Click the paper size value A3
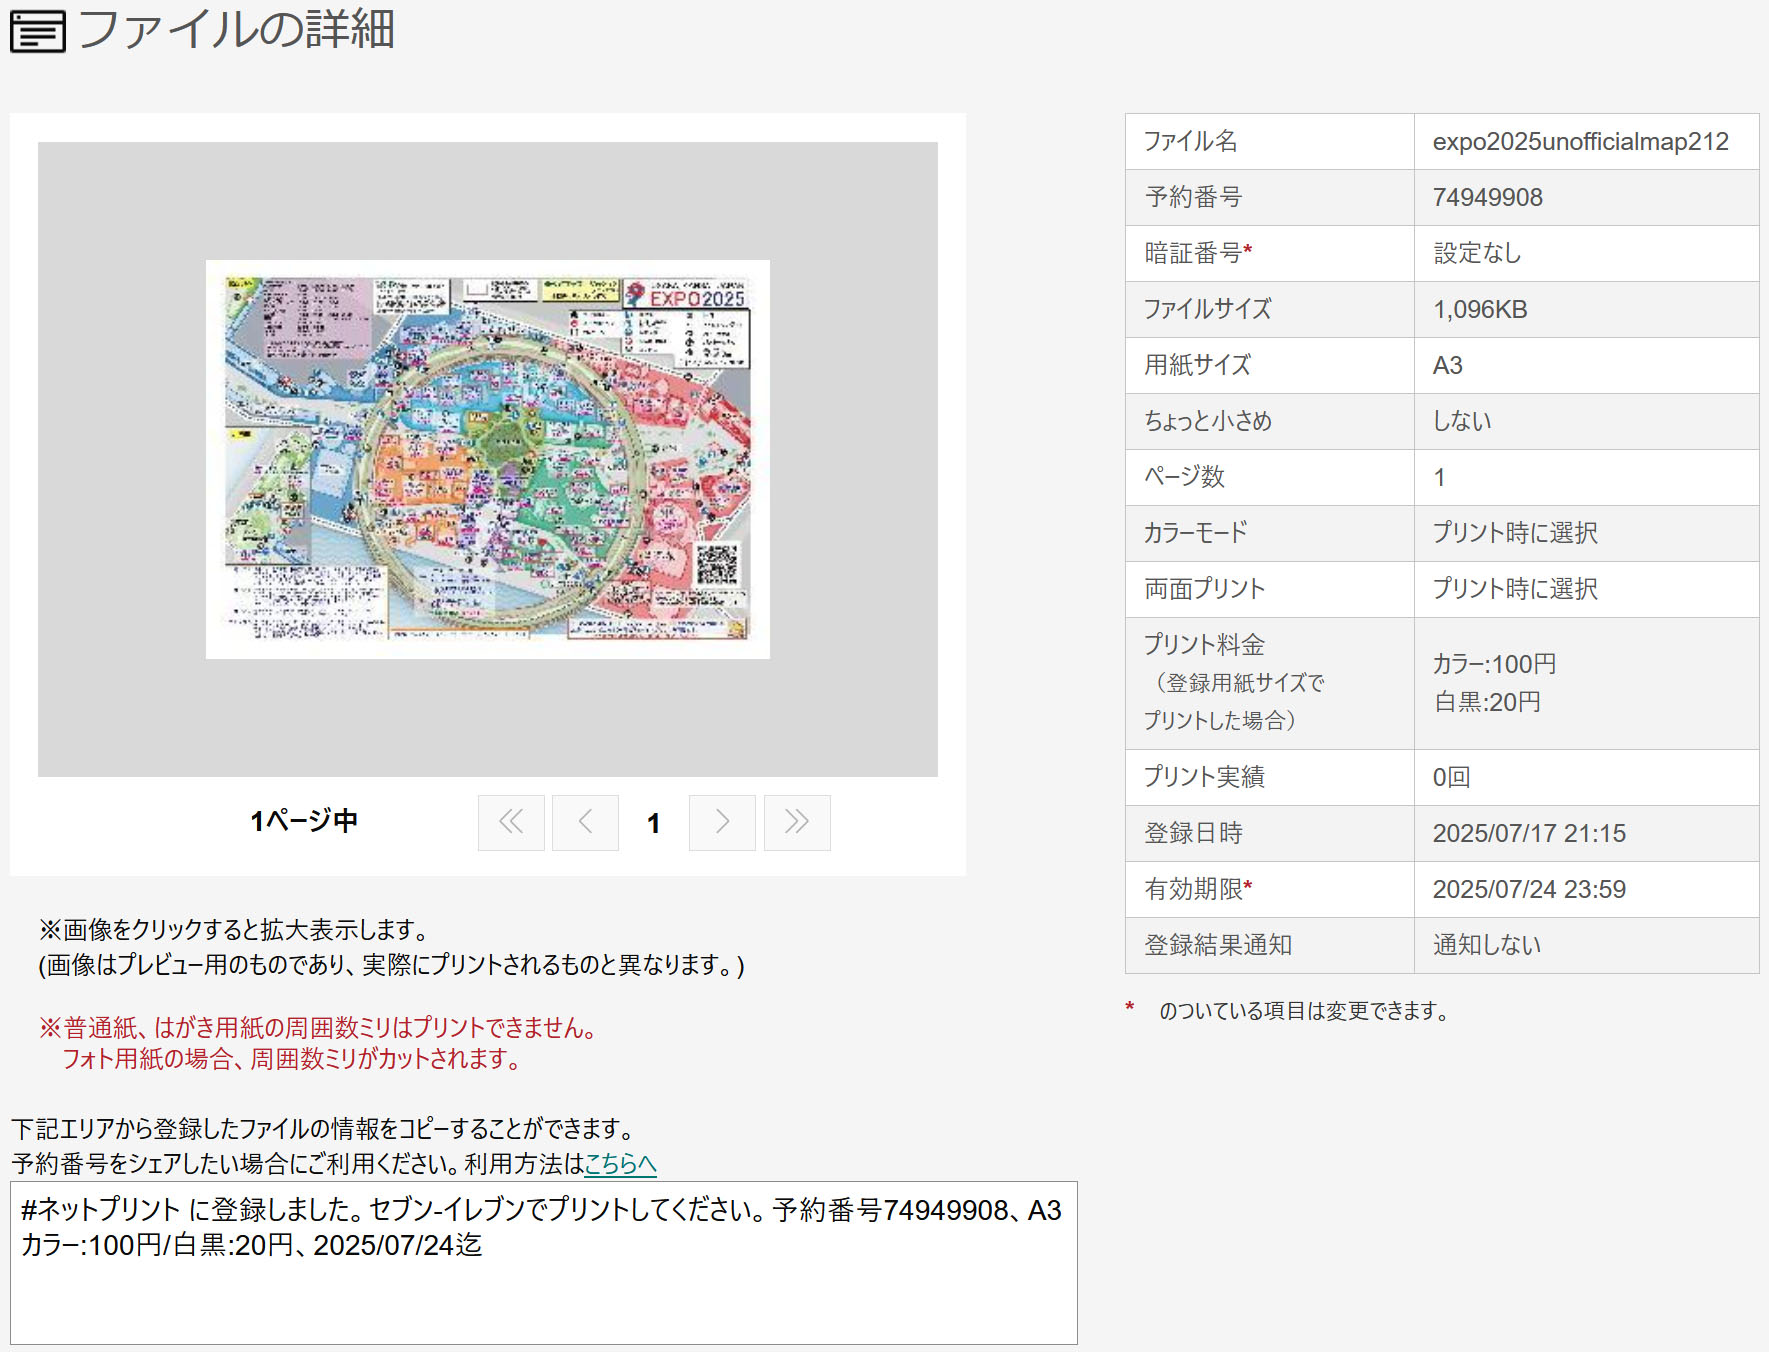 point(1447,365)
